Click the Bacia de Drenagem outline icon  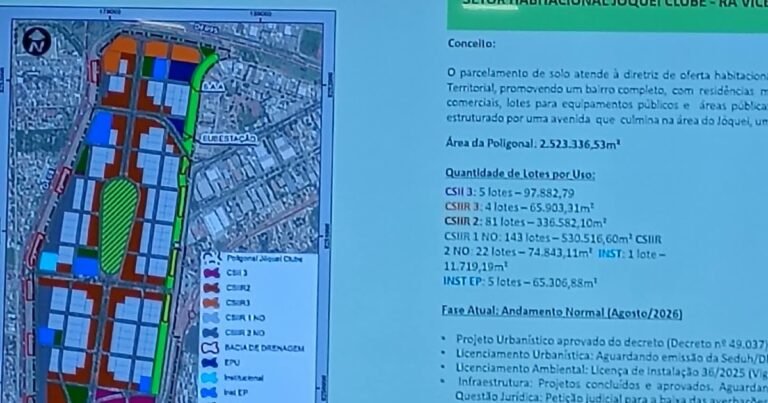211,348
